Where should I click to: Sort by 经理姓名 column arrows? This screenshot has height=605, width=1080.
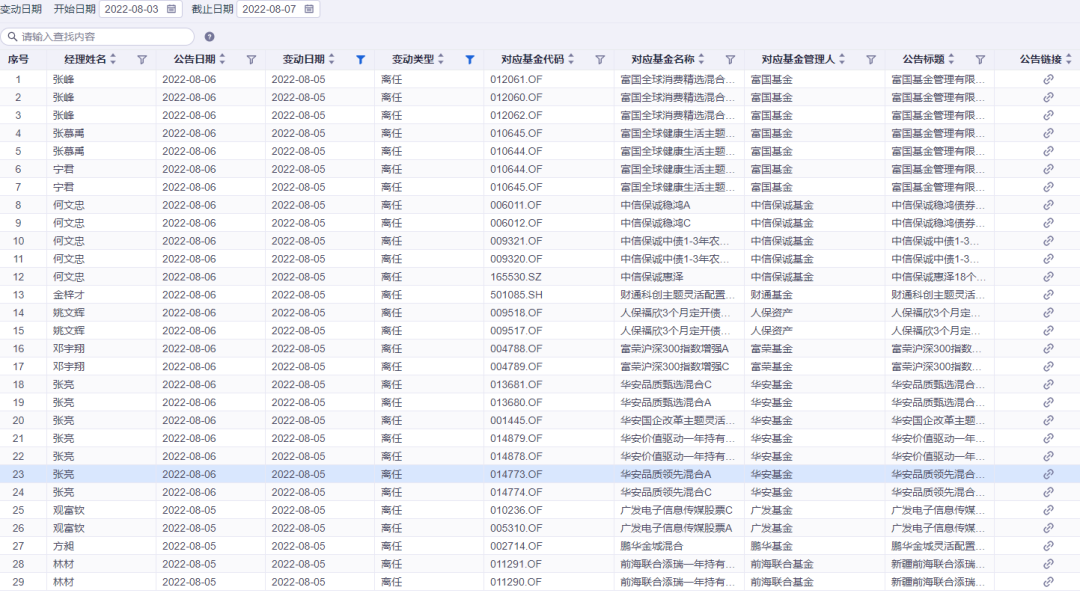[x=113, y=59]
